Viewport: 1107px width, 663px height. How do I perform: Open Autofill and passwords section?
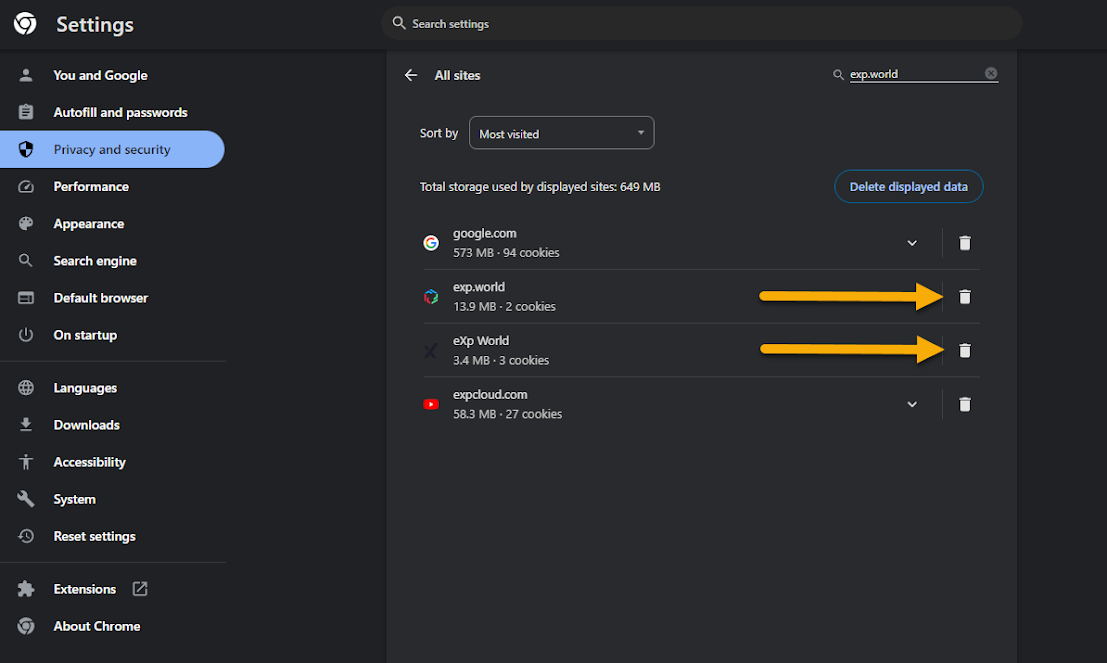(x=120, y=112)
